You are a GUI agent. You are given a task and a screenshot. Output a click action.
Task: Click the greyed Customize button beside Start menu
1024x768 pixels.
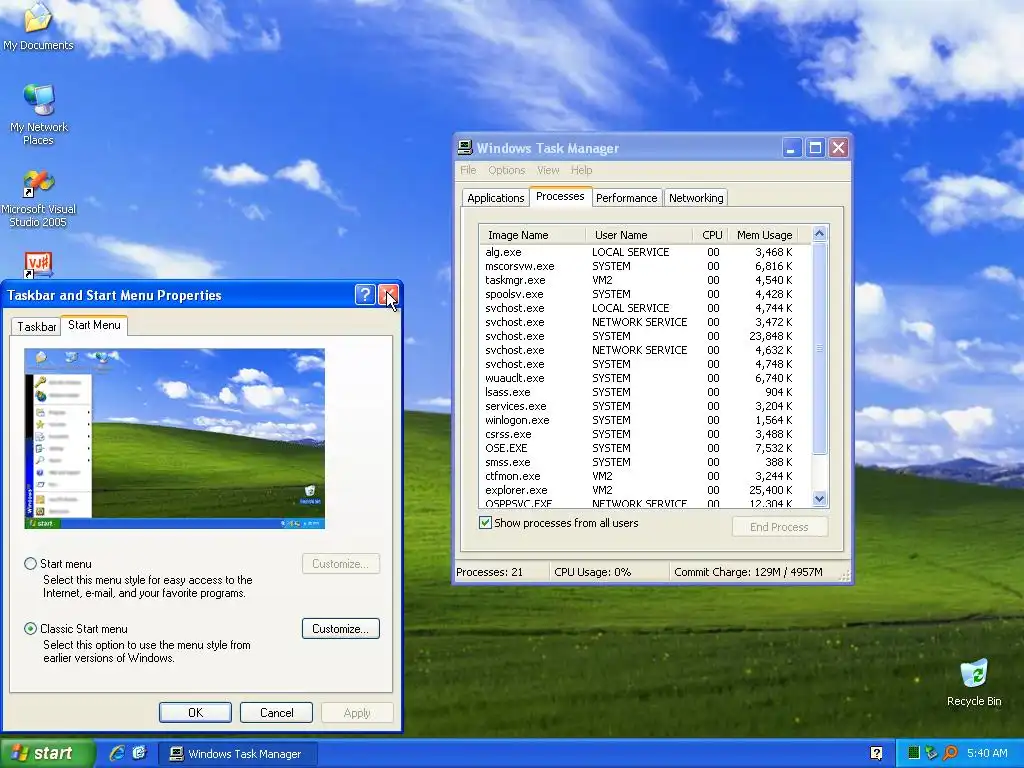(340, 563)
